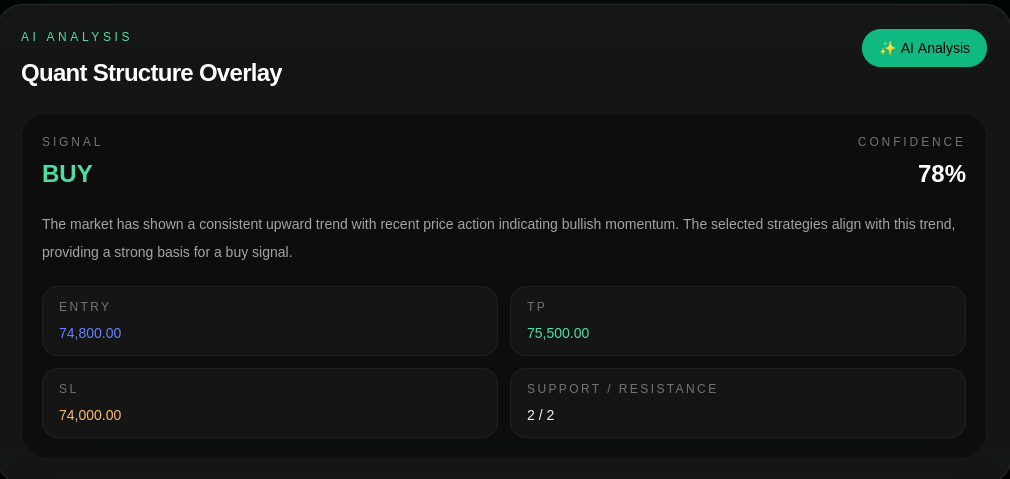Image resolution: width=1010 pixels, height=479 pixels.
Task: Click the CONFIDENCE label
Action: coord(911,142)
